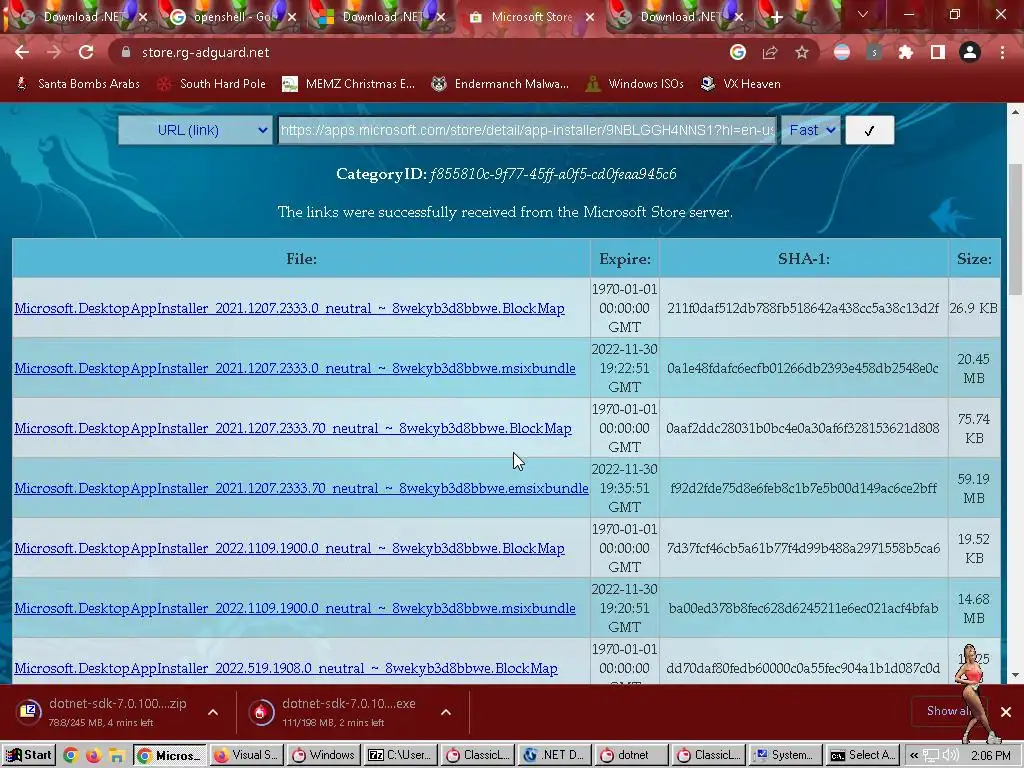Expand options for dotnet-sdk zip download
1024x768 pixels.
click(x=213, y=712)
